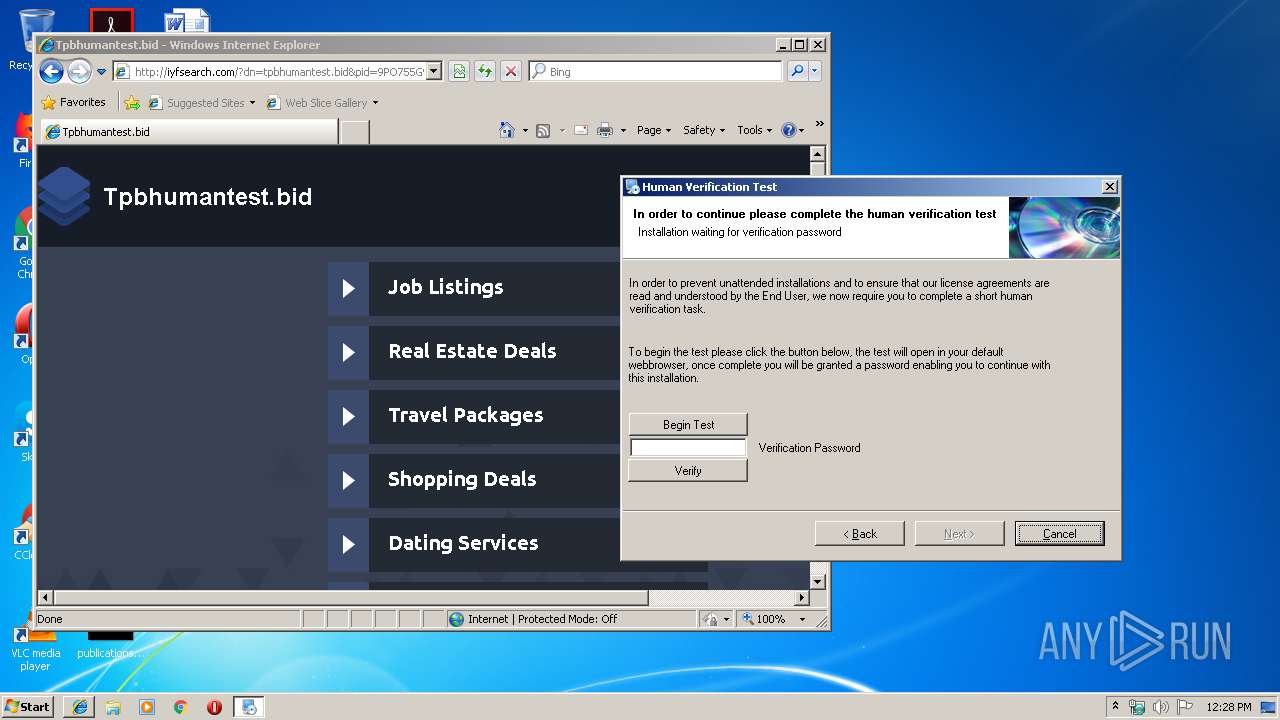
Task: Click the 12:28 PM taskbar clock
Action: pos(1229,707)
